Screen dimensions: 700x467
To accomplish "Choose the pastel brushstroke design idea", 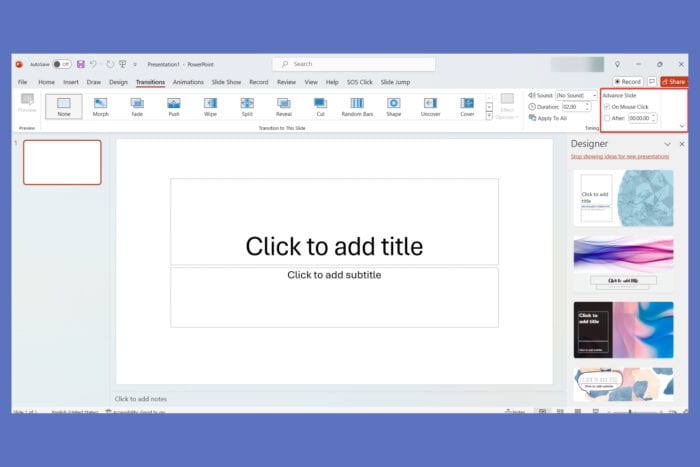I will (x=624, y=384).
